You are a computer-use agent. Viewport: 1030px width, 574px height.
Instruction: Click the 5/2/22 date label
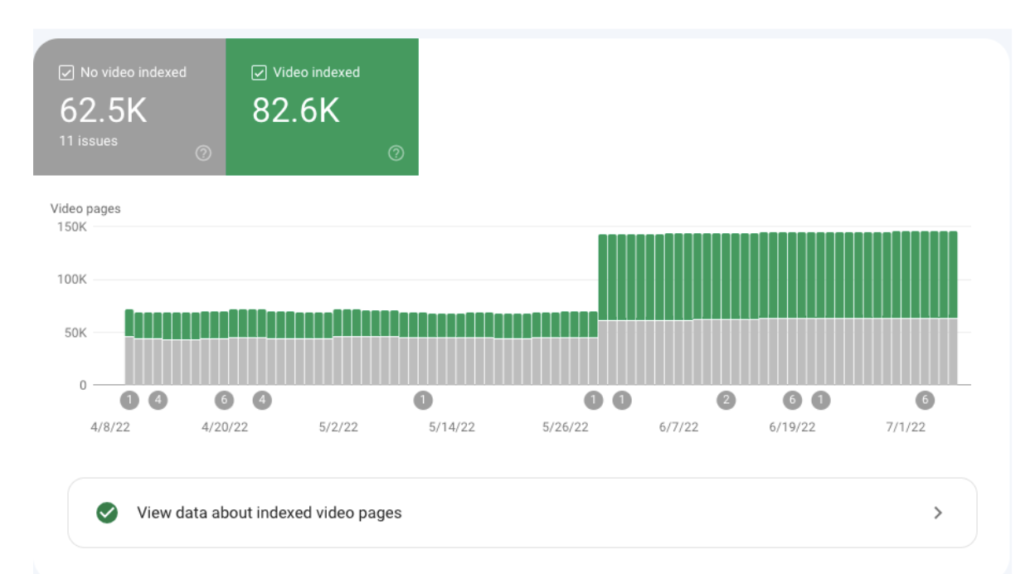click(x=338, y=427)
